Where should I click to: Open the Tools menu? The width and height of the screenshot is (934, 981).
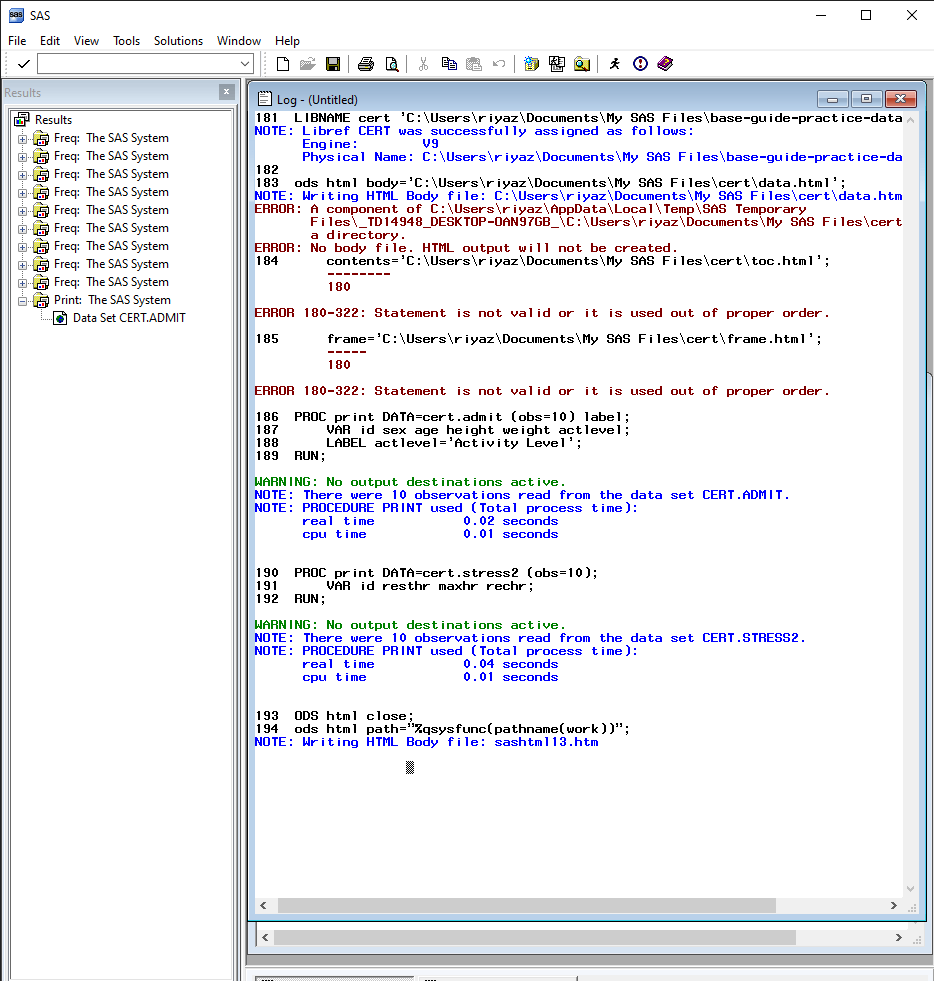pos(126,41)
